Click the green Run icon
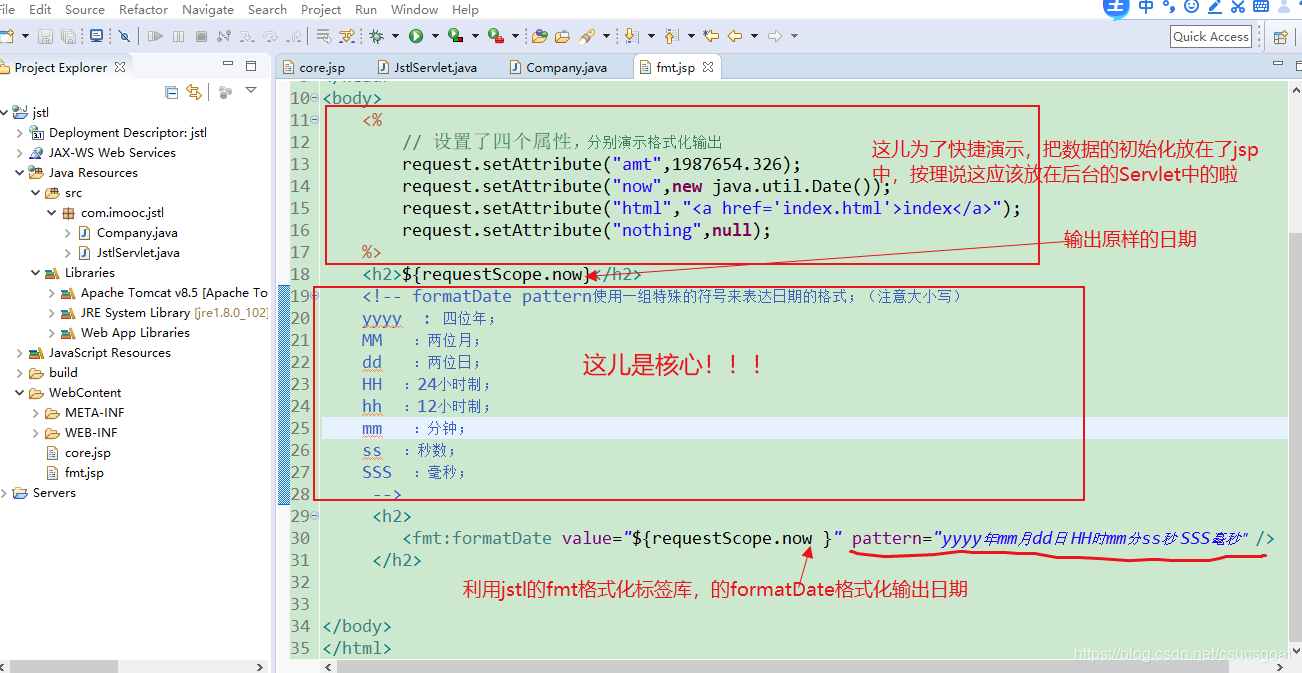This screenshot has height=673, width=1302. click(x=415, y=36)
